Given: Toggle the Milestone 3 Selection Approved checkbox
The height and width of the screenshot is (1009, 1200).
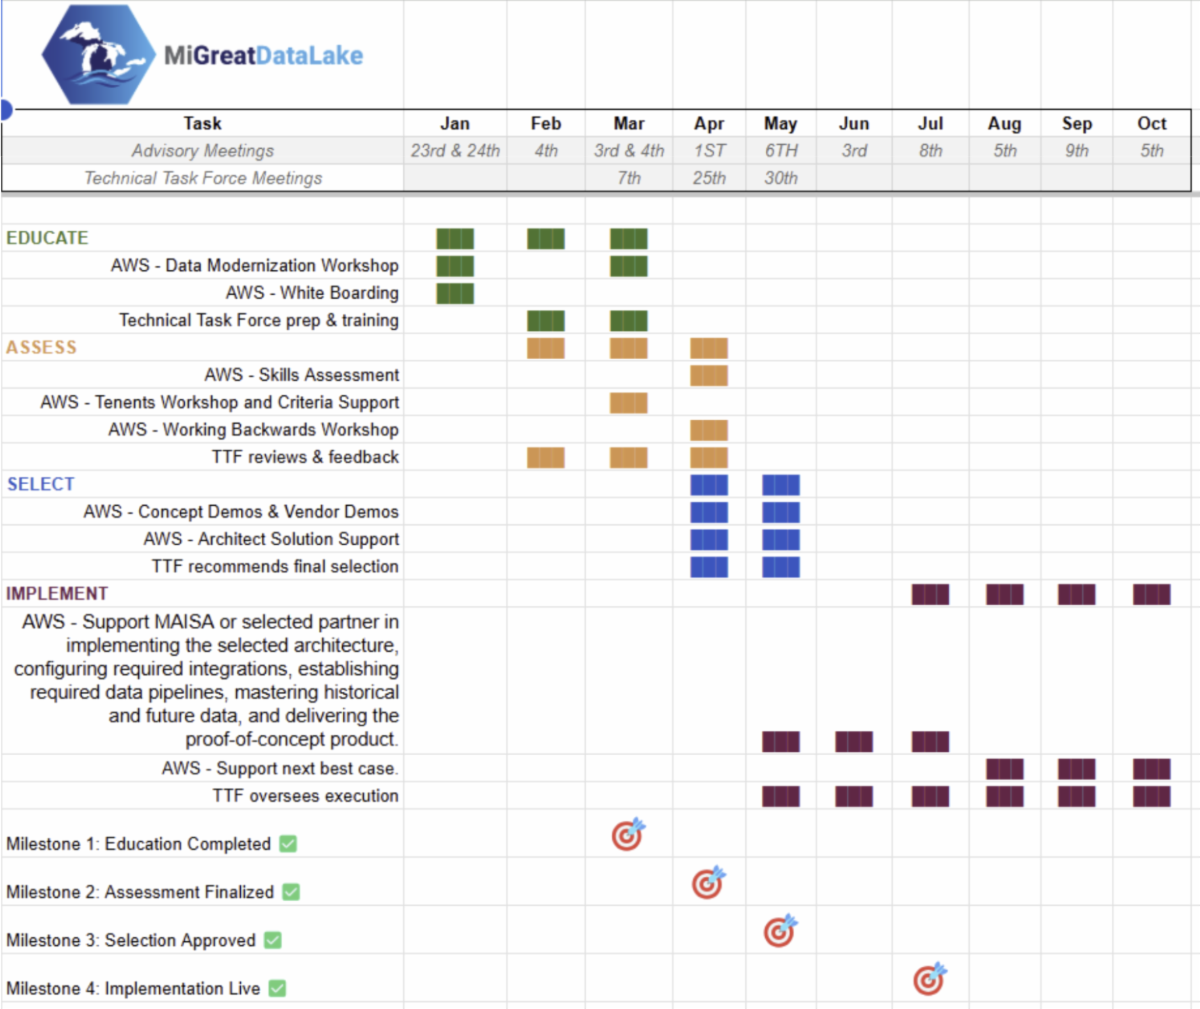Looking at the screenshot, I should (x=273, y=940).
